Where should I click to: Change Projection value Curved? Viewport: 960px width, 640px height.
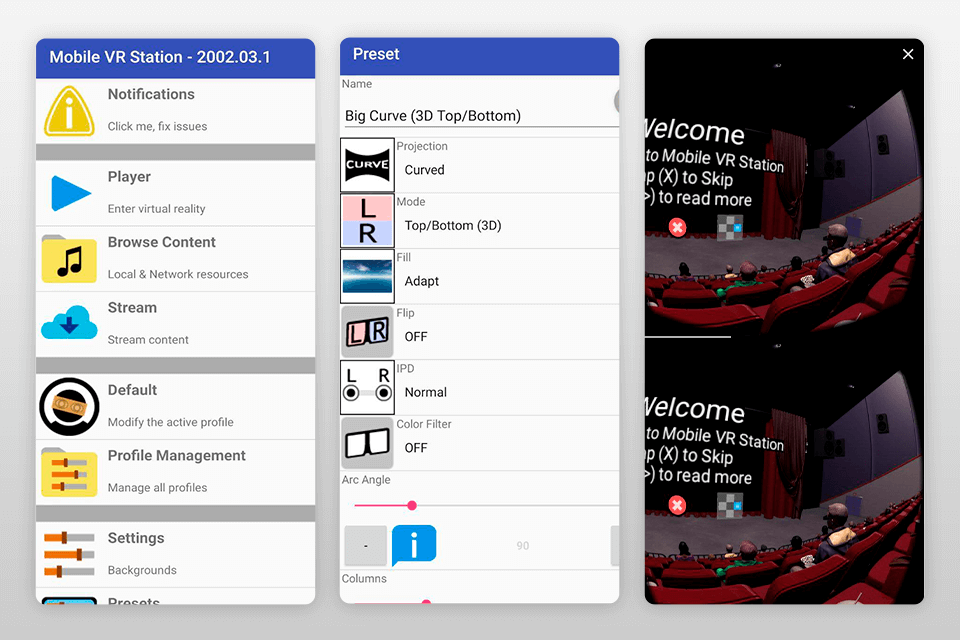tap(424, 170)
